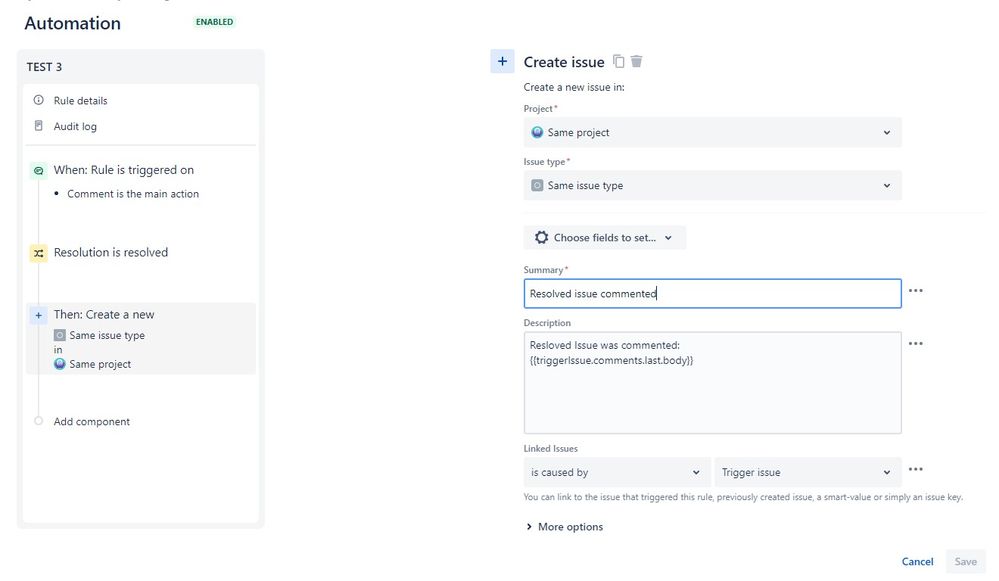Open Audit log in the sidebar
Viewport: 999px width, 581px height.
click(75, 126)
